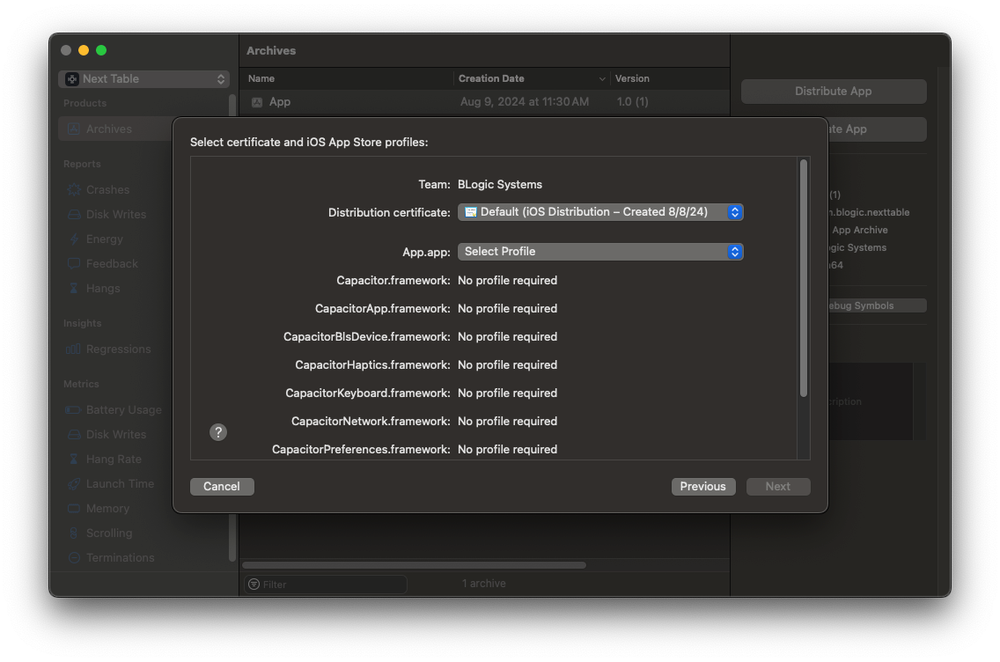Click the Filter field below the archive list

[325, 584]
